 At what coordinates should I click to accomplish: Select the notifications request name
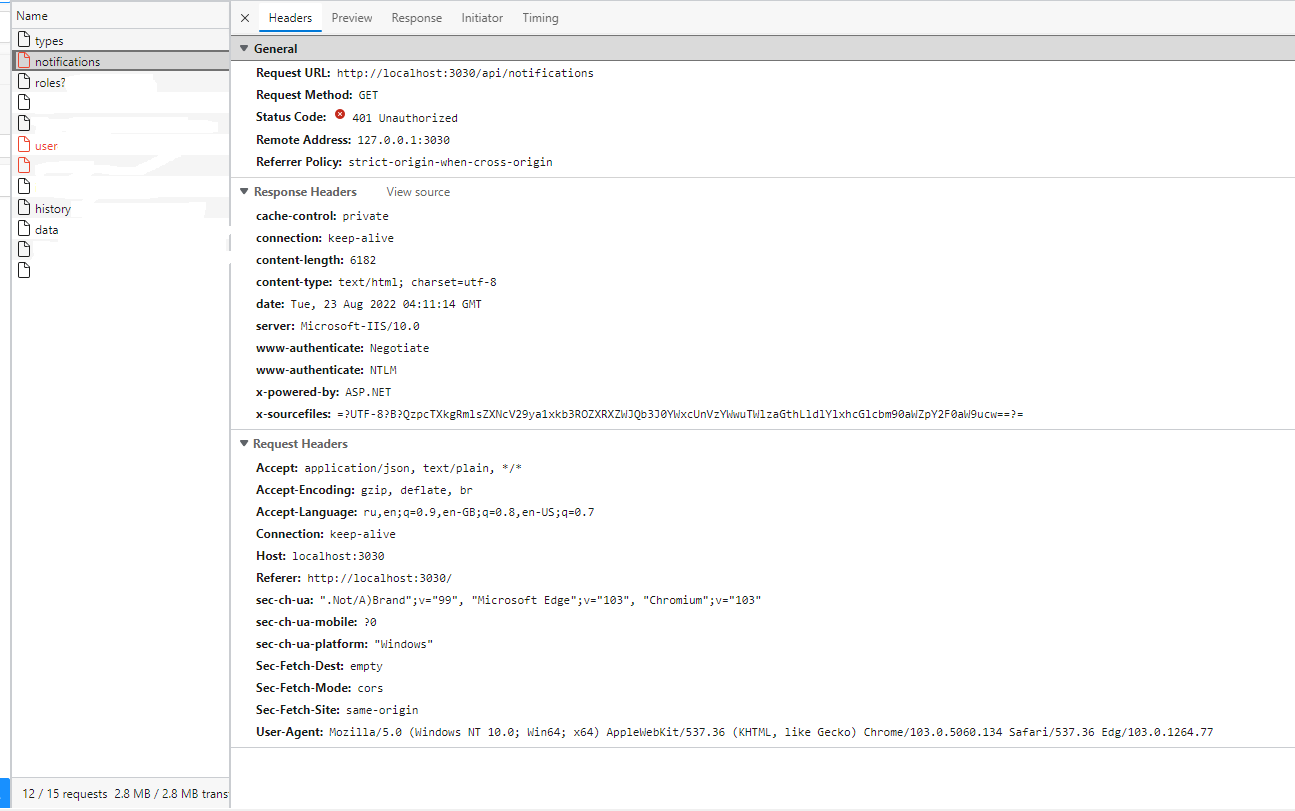[x=67, y=62]
